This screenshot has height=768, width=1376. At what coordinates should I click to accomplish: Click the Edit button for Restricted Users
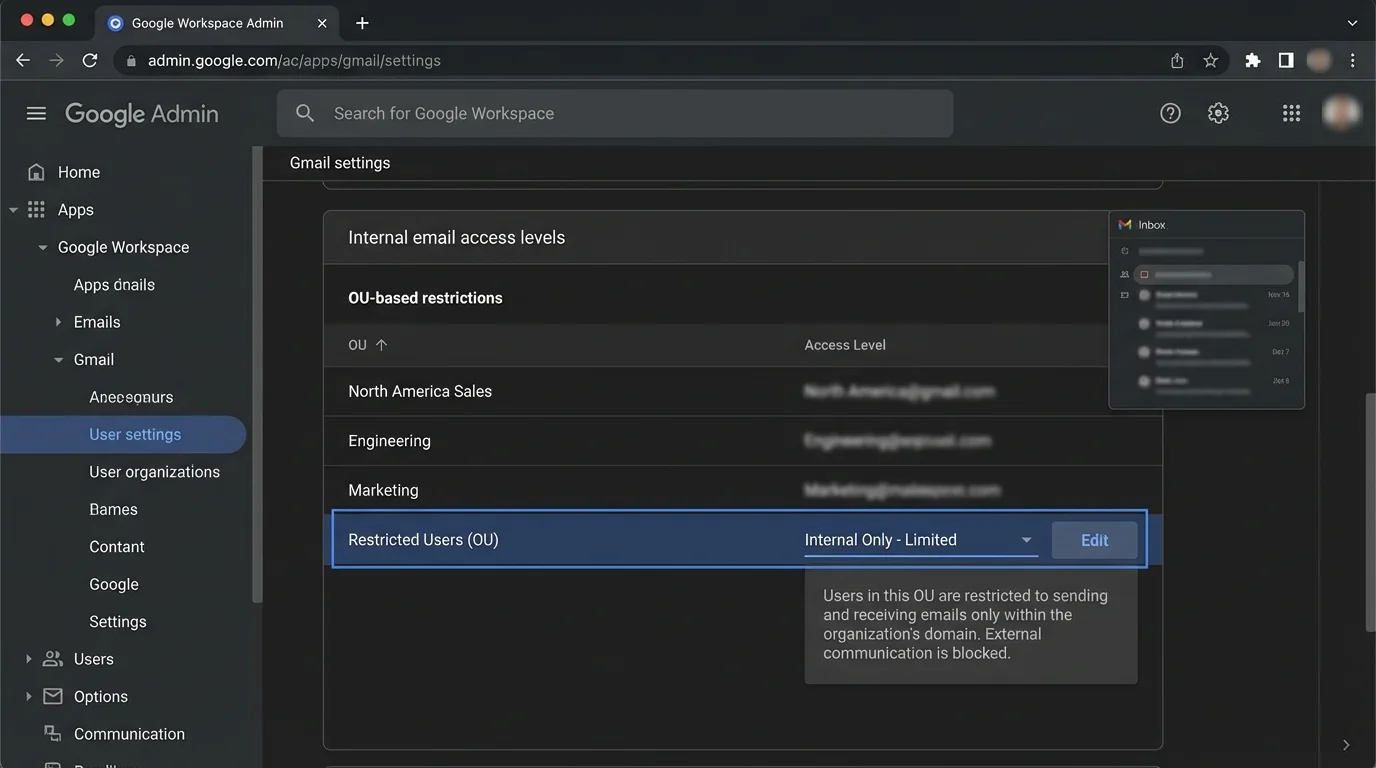tap(1093, 539)
